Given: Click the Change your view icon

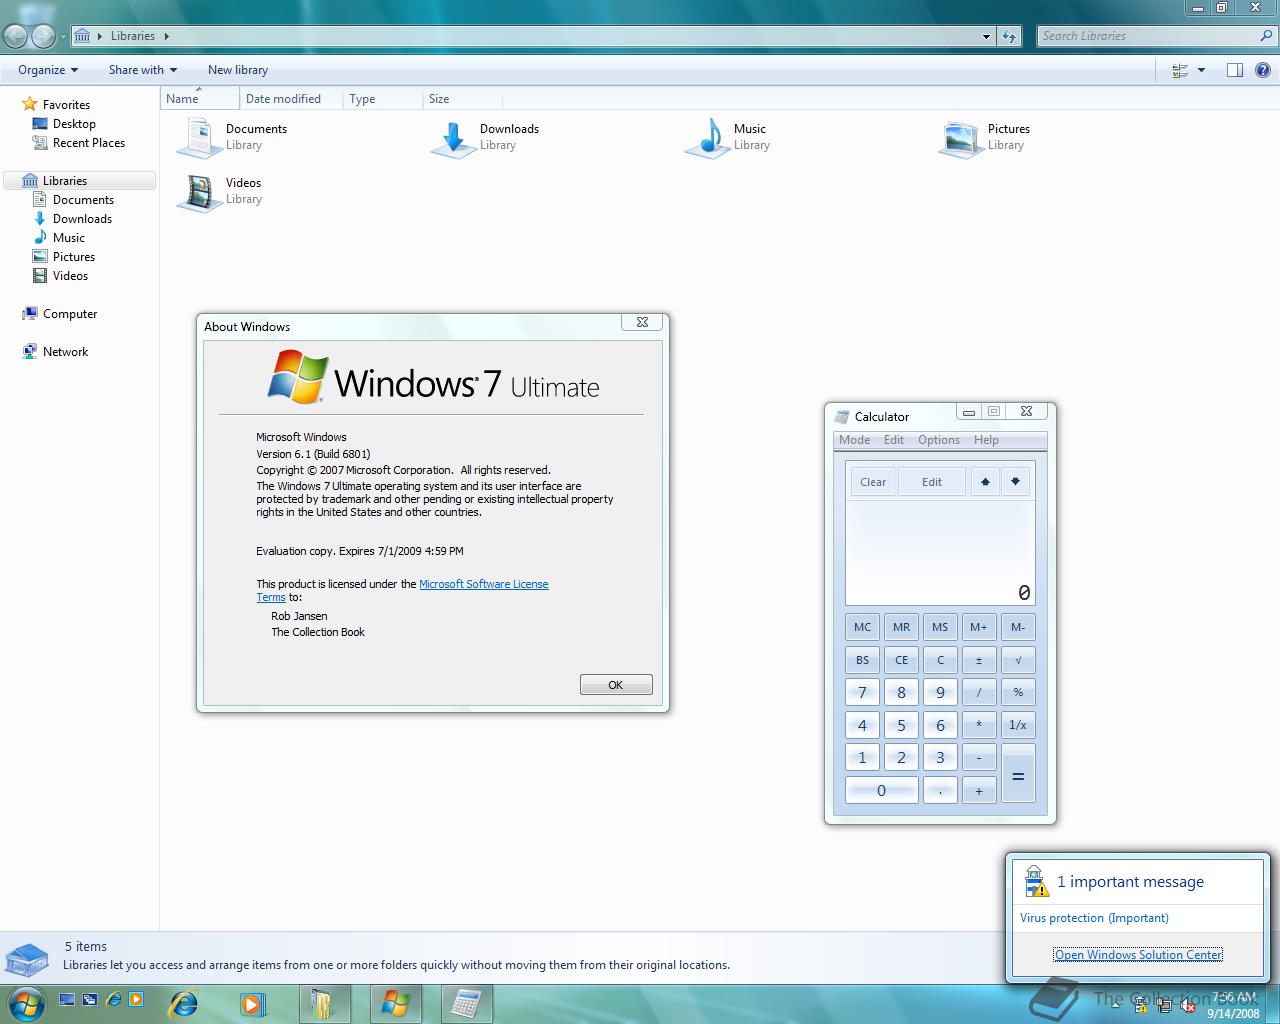Looking at the screenshot, I should pyautogui.click(x=1180, y=70).
